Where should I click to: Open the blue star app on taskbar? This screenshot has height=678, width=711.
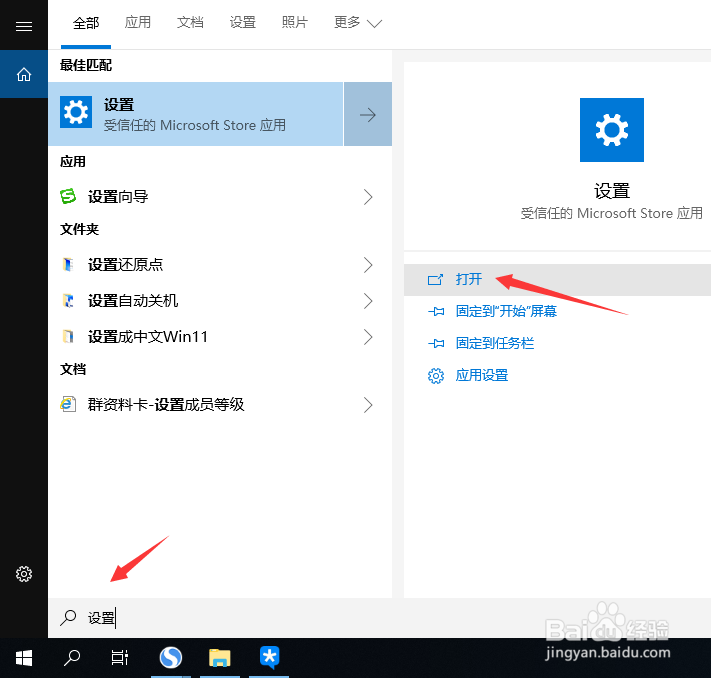(x=269, y=658)
